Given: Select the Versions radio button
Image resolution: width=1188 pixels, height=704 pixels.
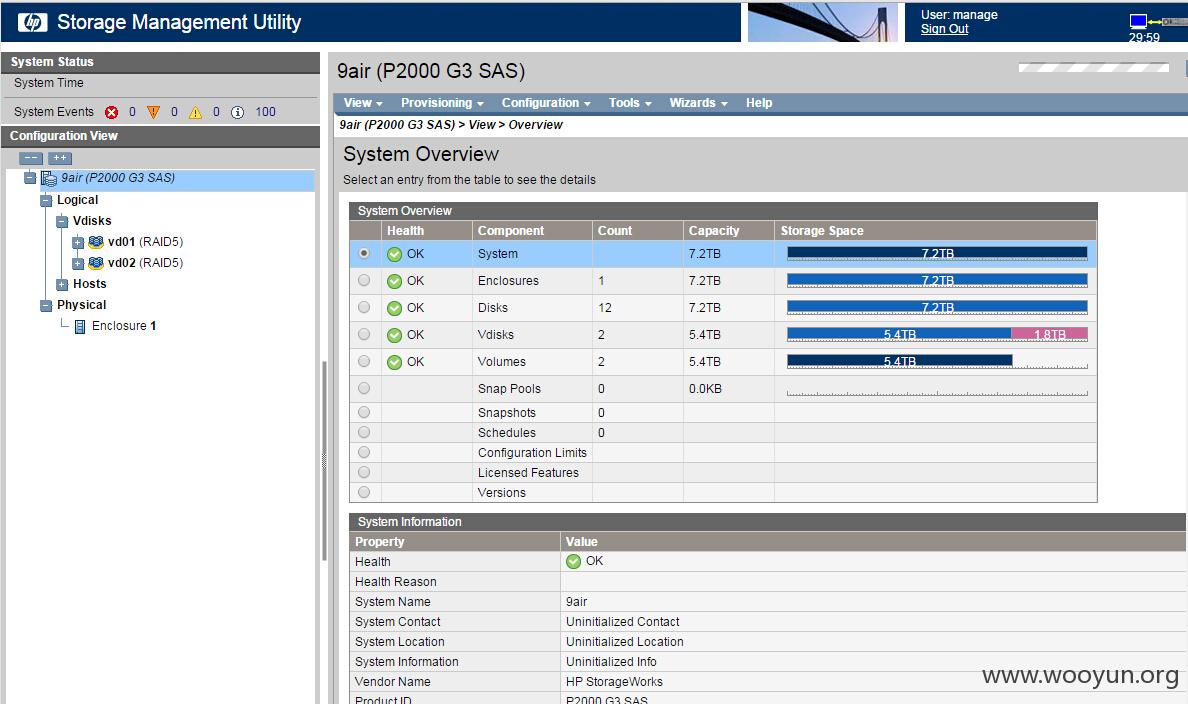Looking at the screenshot, I should (x=364, y=492).
